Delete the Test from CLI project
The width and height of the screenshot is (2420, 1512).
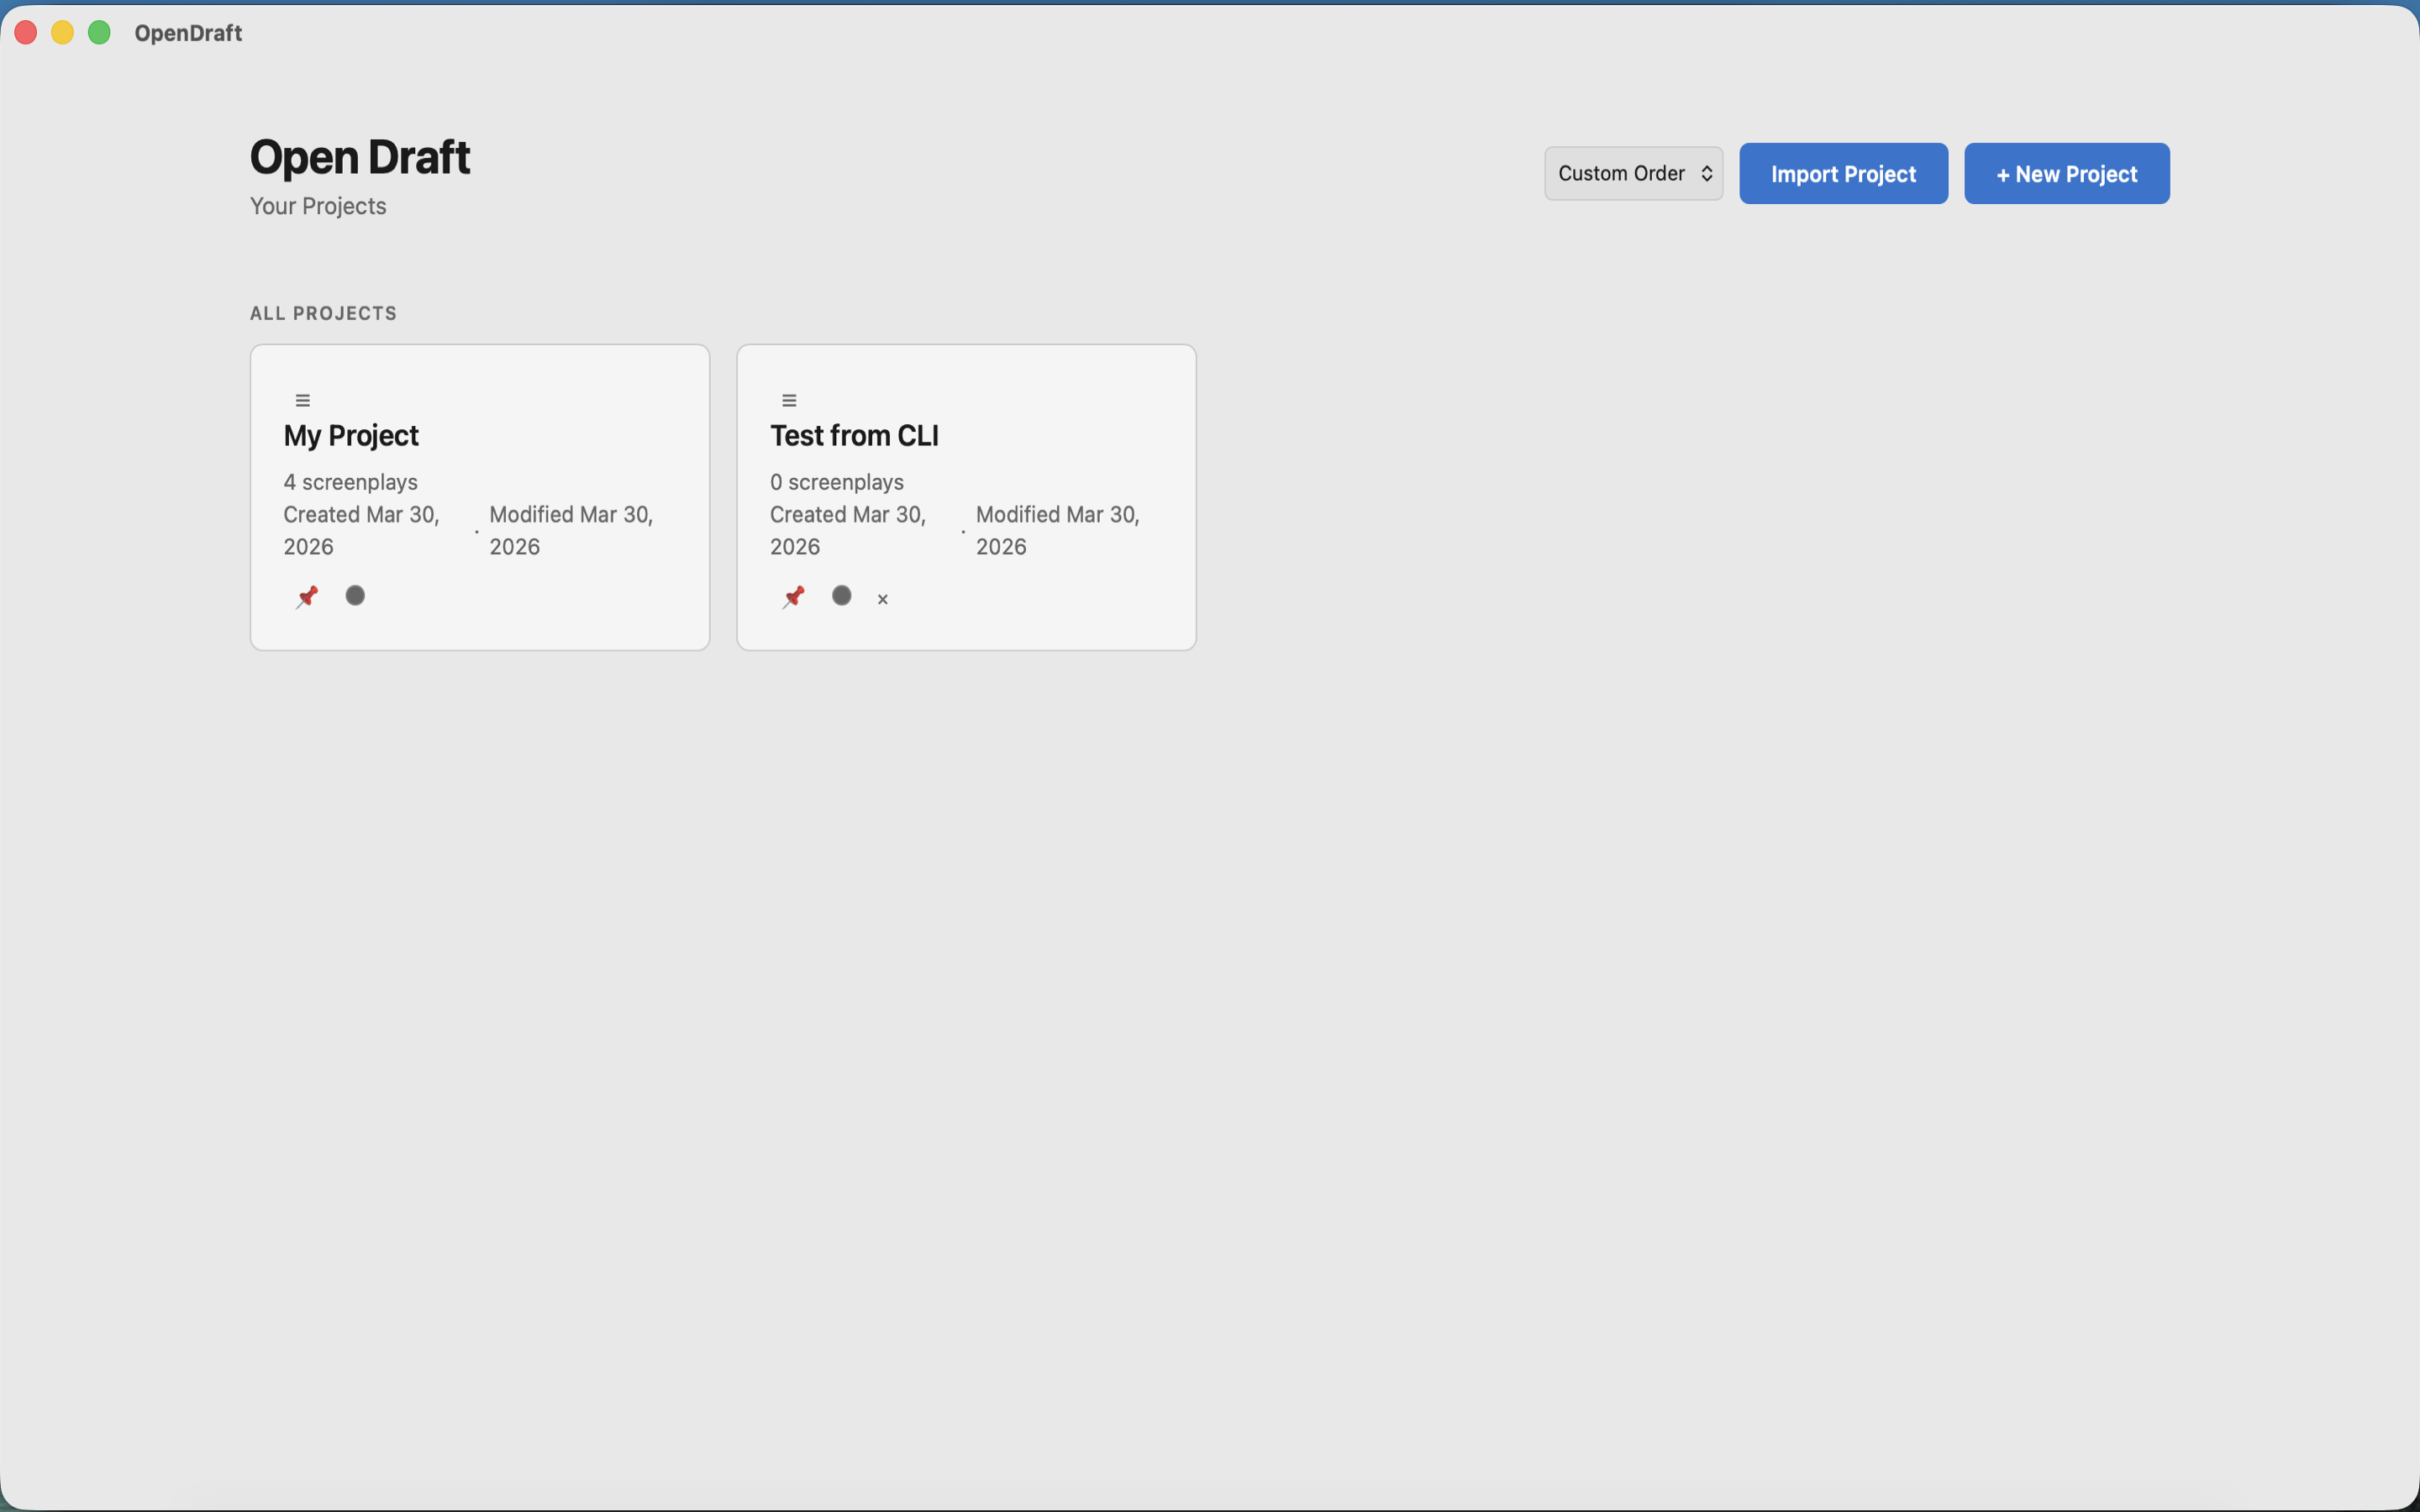click(x=881, y=598)
